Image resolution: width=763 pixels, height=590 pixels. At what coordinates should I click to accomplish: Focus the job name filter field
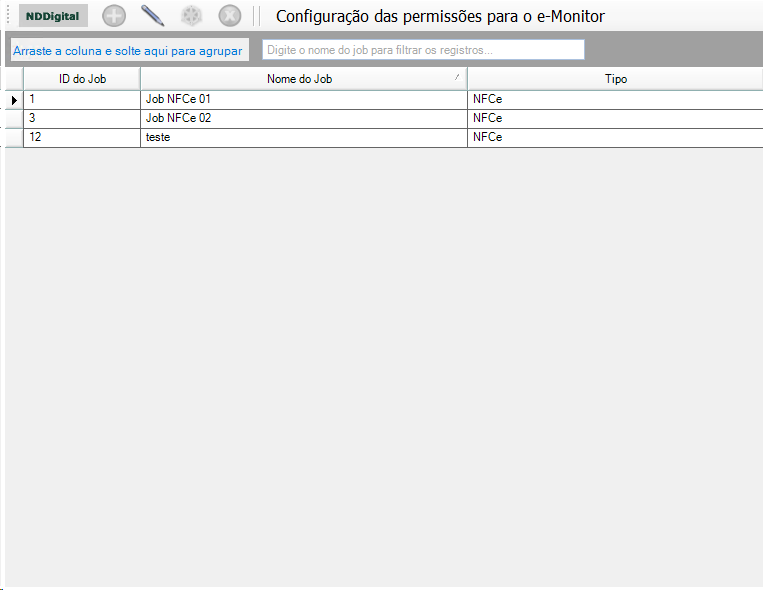point(423,50)
